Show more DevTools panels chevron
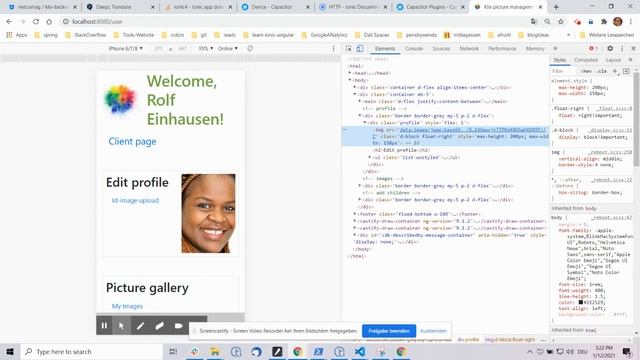The width and height of the screenshot is (640, 360). click(x=555, y=48)
